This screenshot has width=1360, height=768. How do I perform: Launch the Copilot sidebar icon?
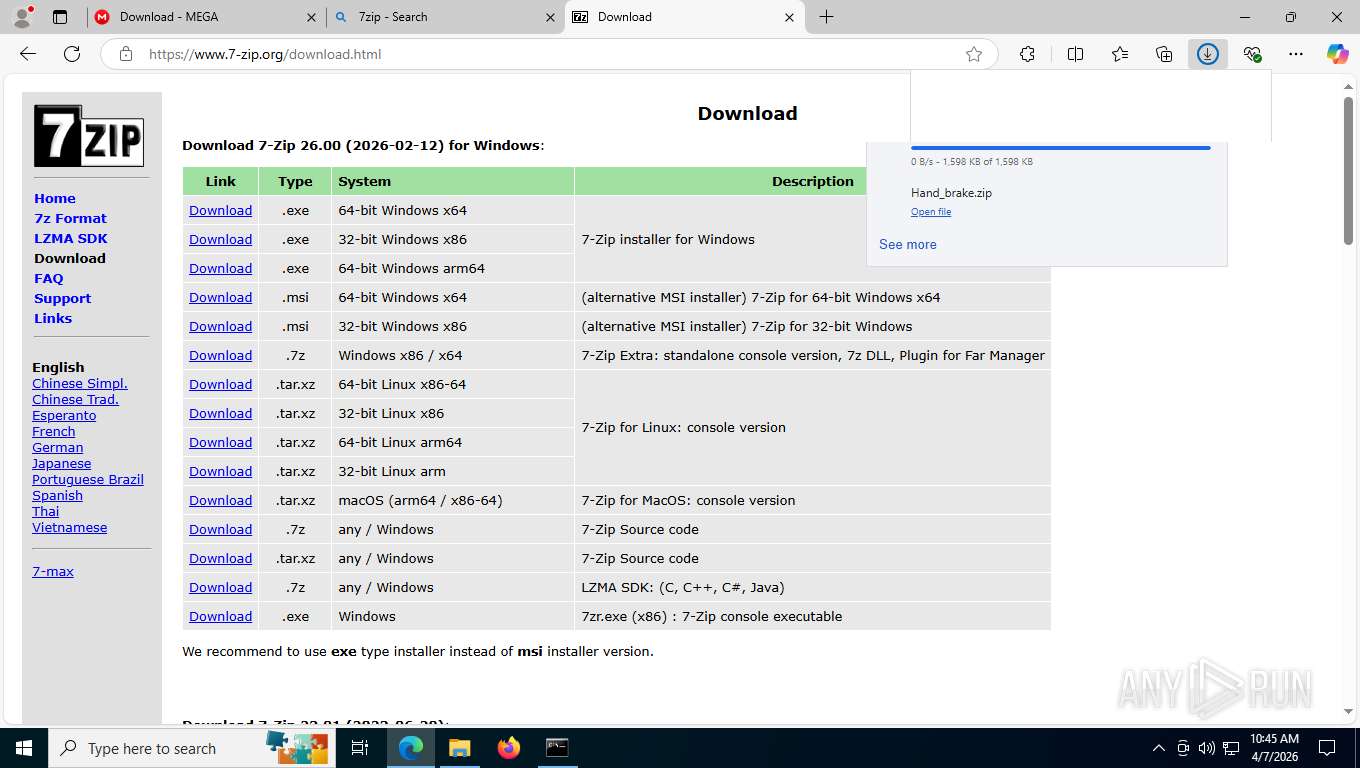tap(1337, 54)
